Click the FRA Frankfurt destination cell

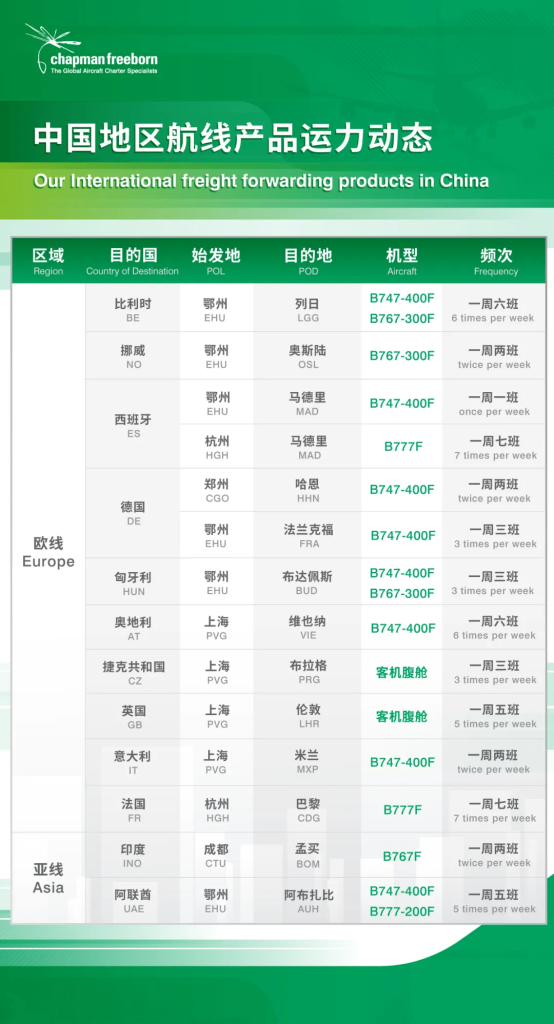click(308, 535)
